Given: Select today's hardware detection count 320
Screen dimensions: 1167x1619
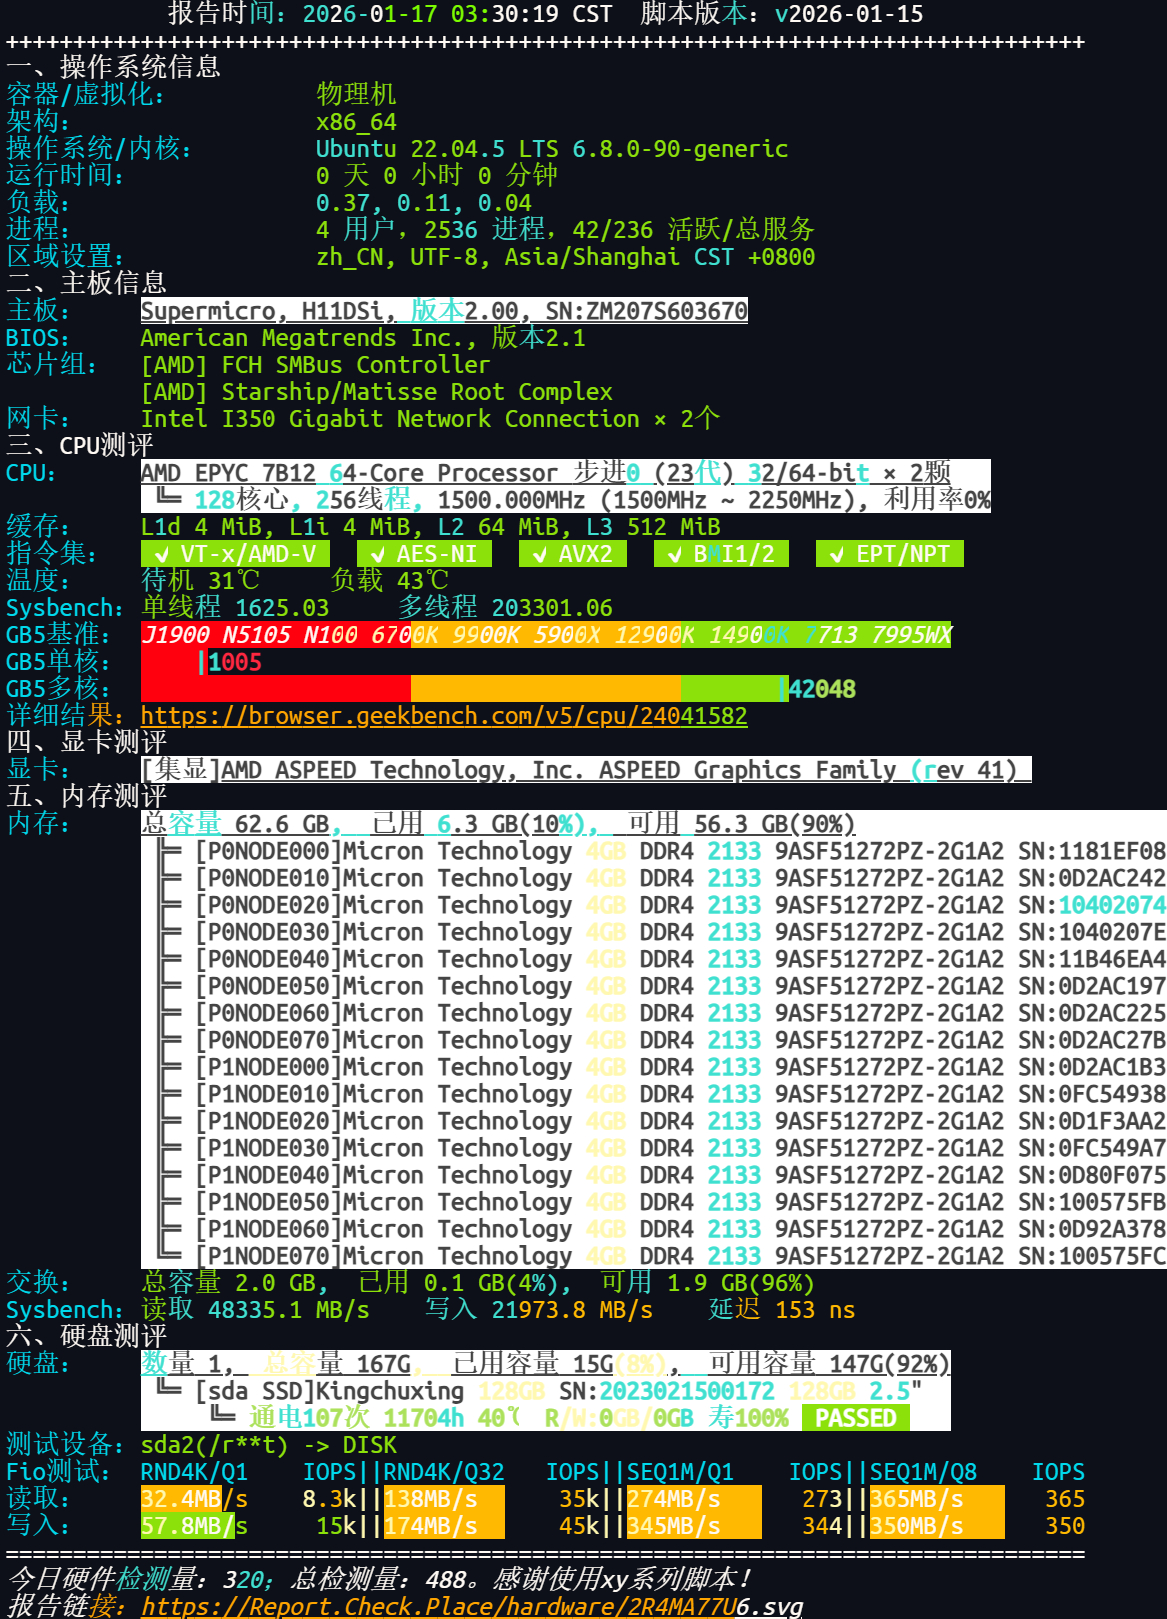Looking at the screenshot, I should pos(243,1580).
